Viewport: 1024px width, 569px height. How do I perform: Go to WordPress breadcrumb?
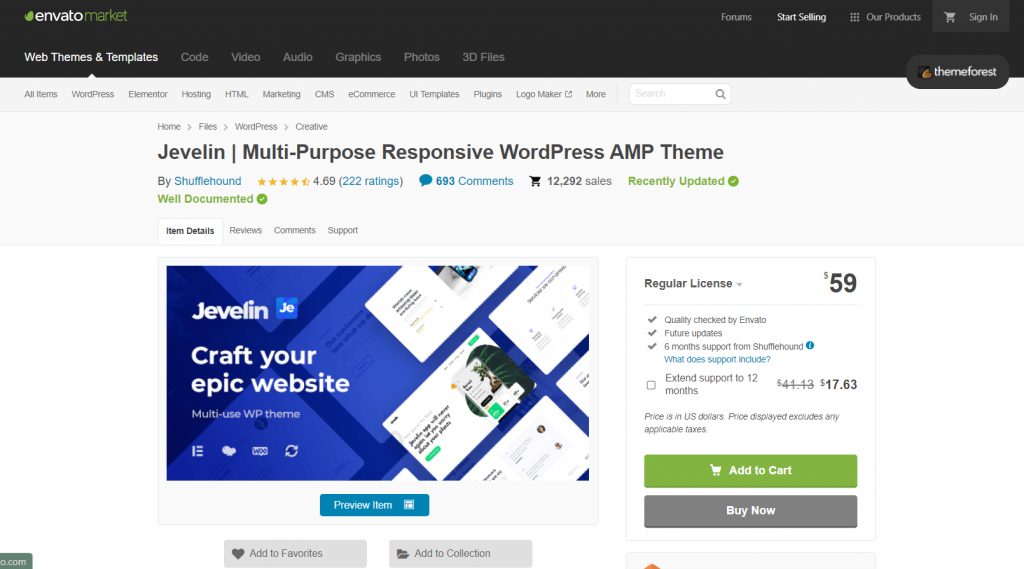point(256,127)
